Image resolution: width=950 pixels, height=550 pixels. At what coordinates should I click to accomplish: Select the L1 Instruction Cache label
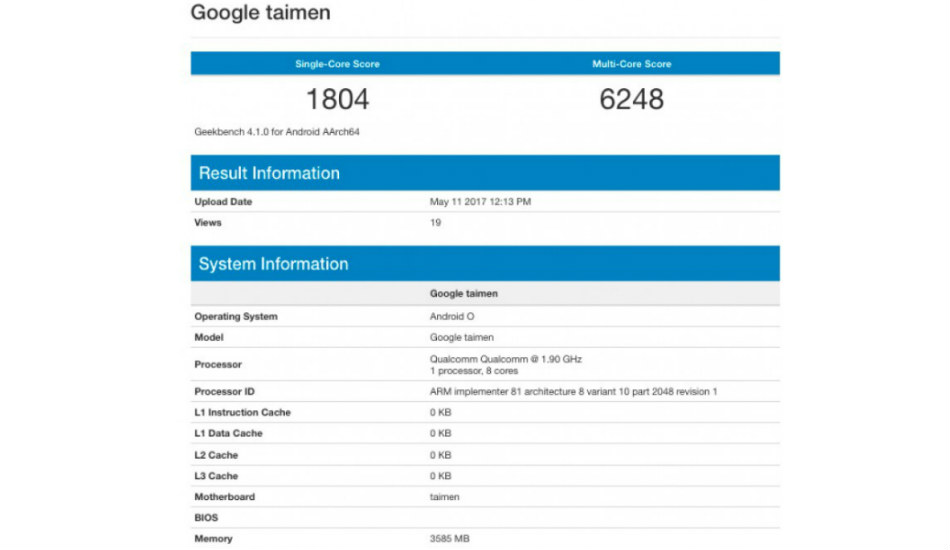pos(242,412)
